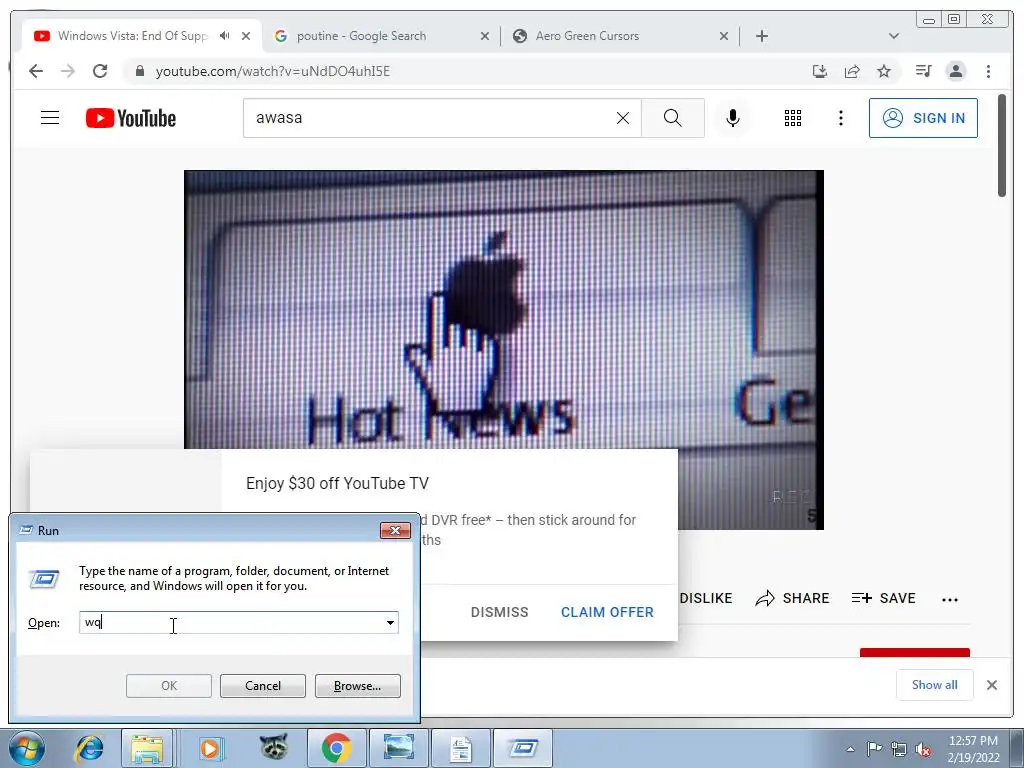Open the Windows Start orb
1024x768 pixels.
pos(27,748)
